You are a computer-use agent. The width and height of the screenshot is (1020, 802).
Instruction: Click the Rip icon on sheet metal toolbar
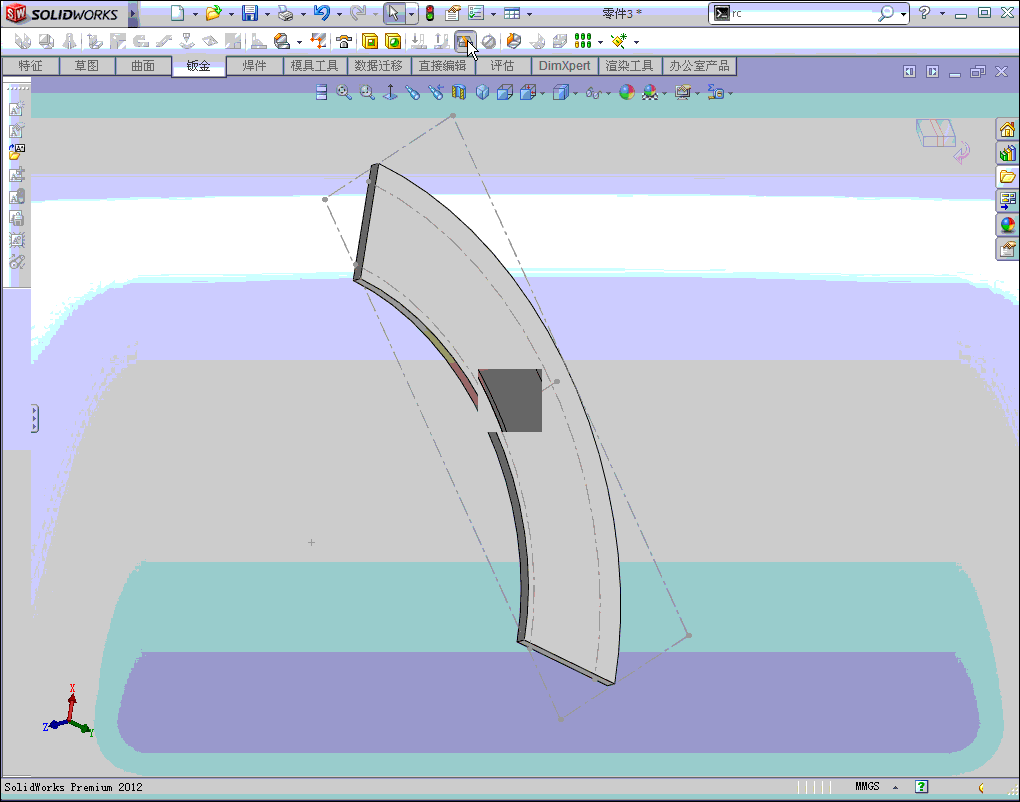pyautogui.click(x=514, y=42)
